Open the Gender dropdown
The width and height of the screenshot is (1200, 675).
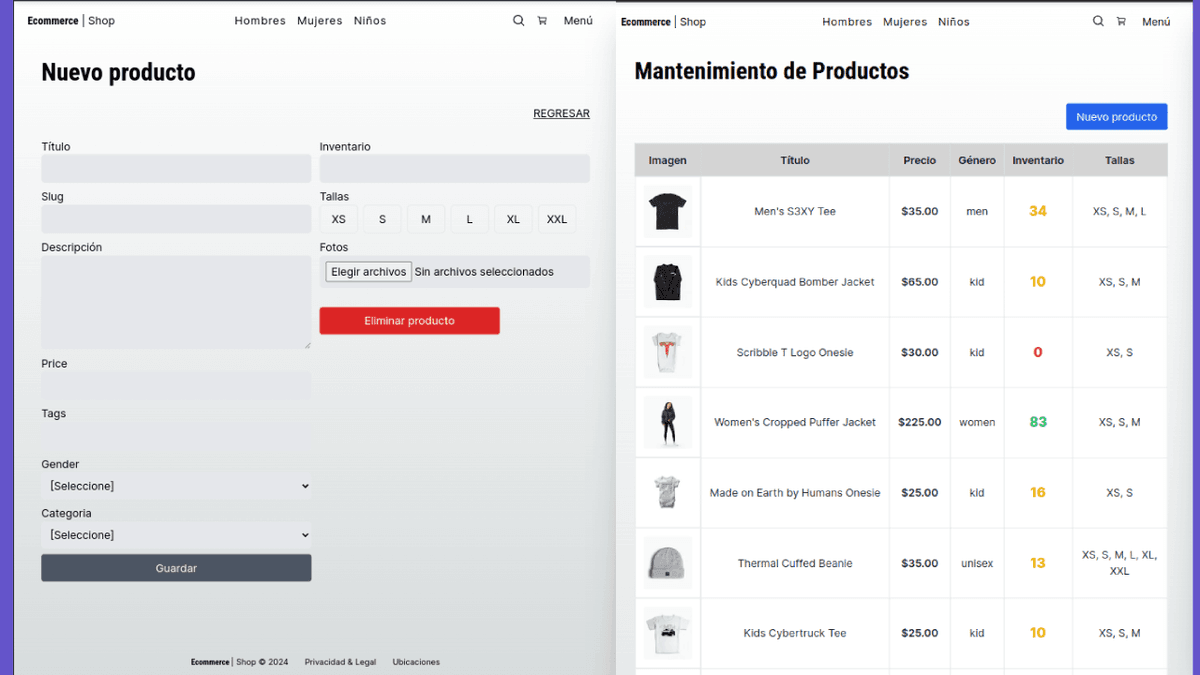pos(176,486)
